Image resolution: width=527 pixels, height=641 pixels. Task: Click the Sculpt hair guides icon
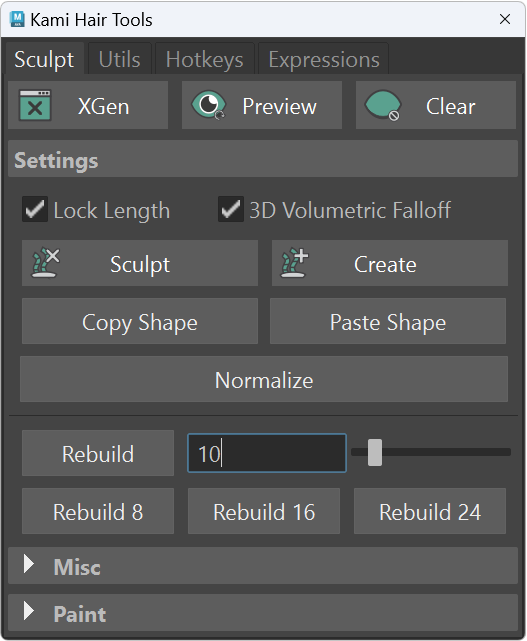tap(46, 263)
